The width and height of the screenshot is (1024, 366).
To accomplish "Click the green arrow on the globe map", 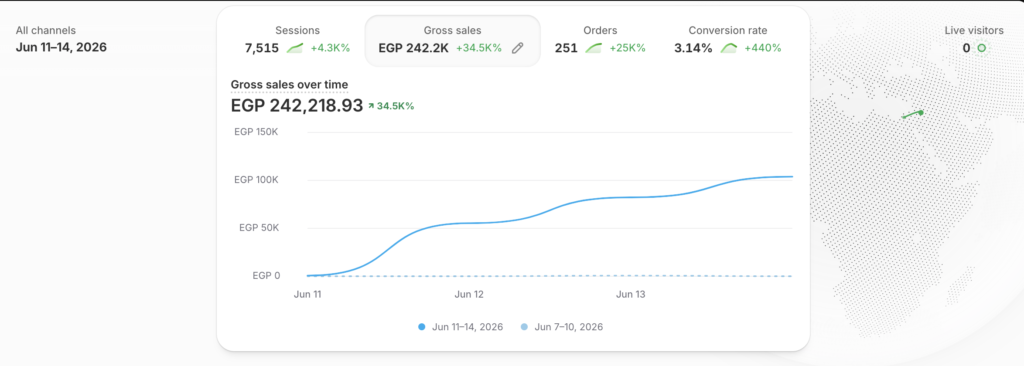I will 912,114.
